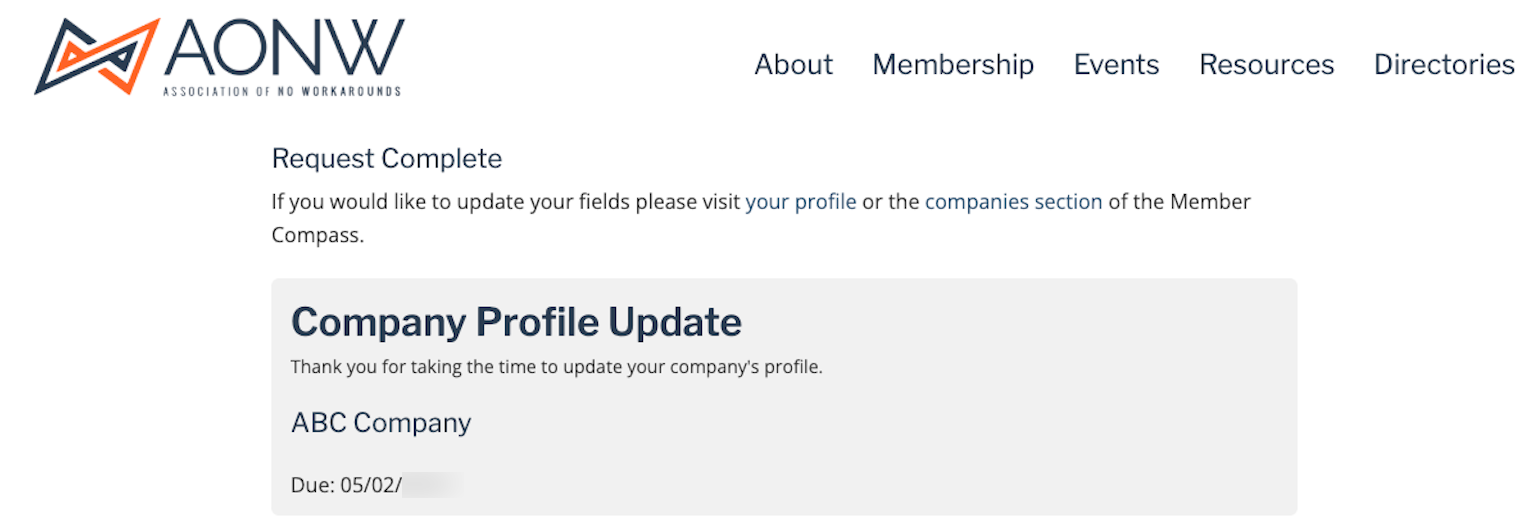Open the Directories navigation item
Screen dimensions: 1540x530
pyautogui.click(x=1444, y=65)
